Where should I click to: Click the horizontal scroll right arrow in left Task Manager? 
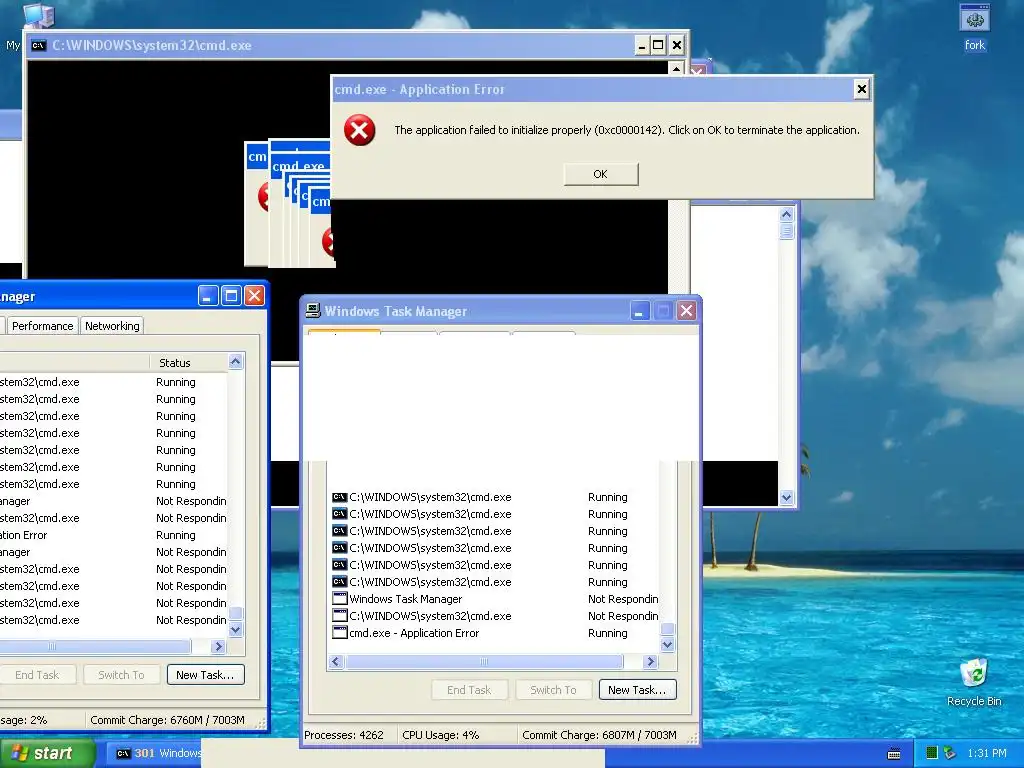click(218, 647)
